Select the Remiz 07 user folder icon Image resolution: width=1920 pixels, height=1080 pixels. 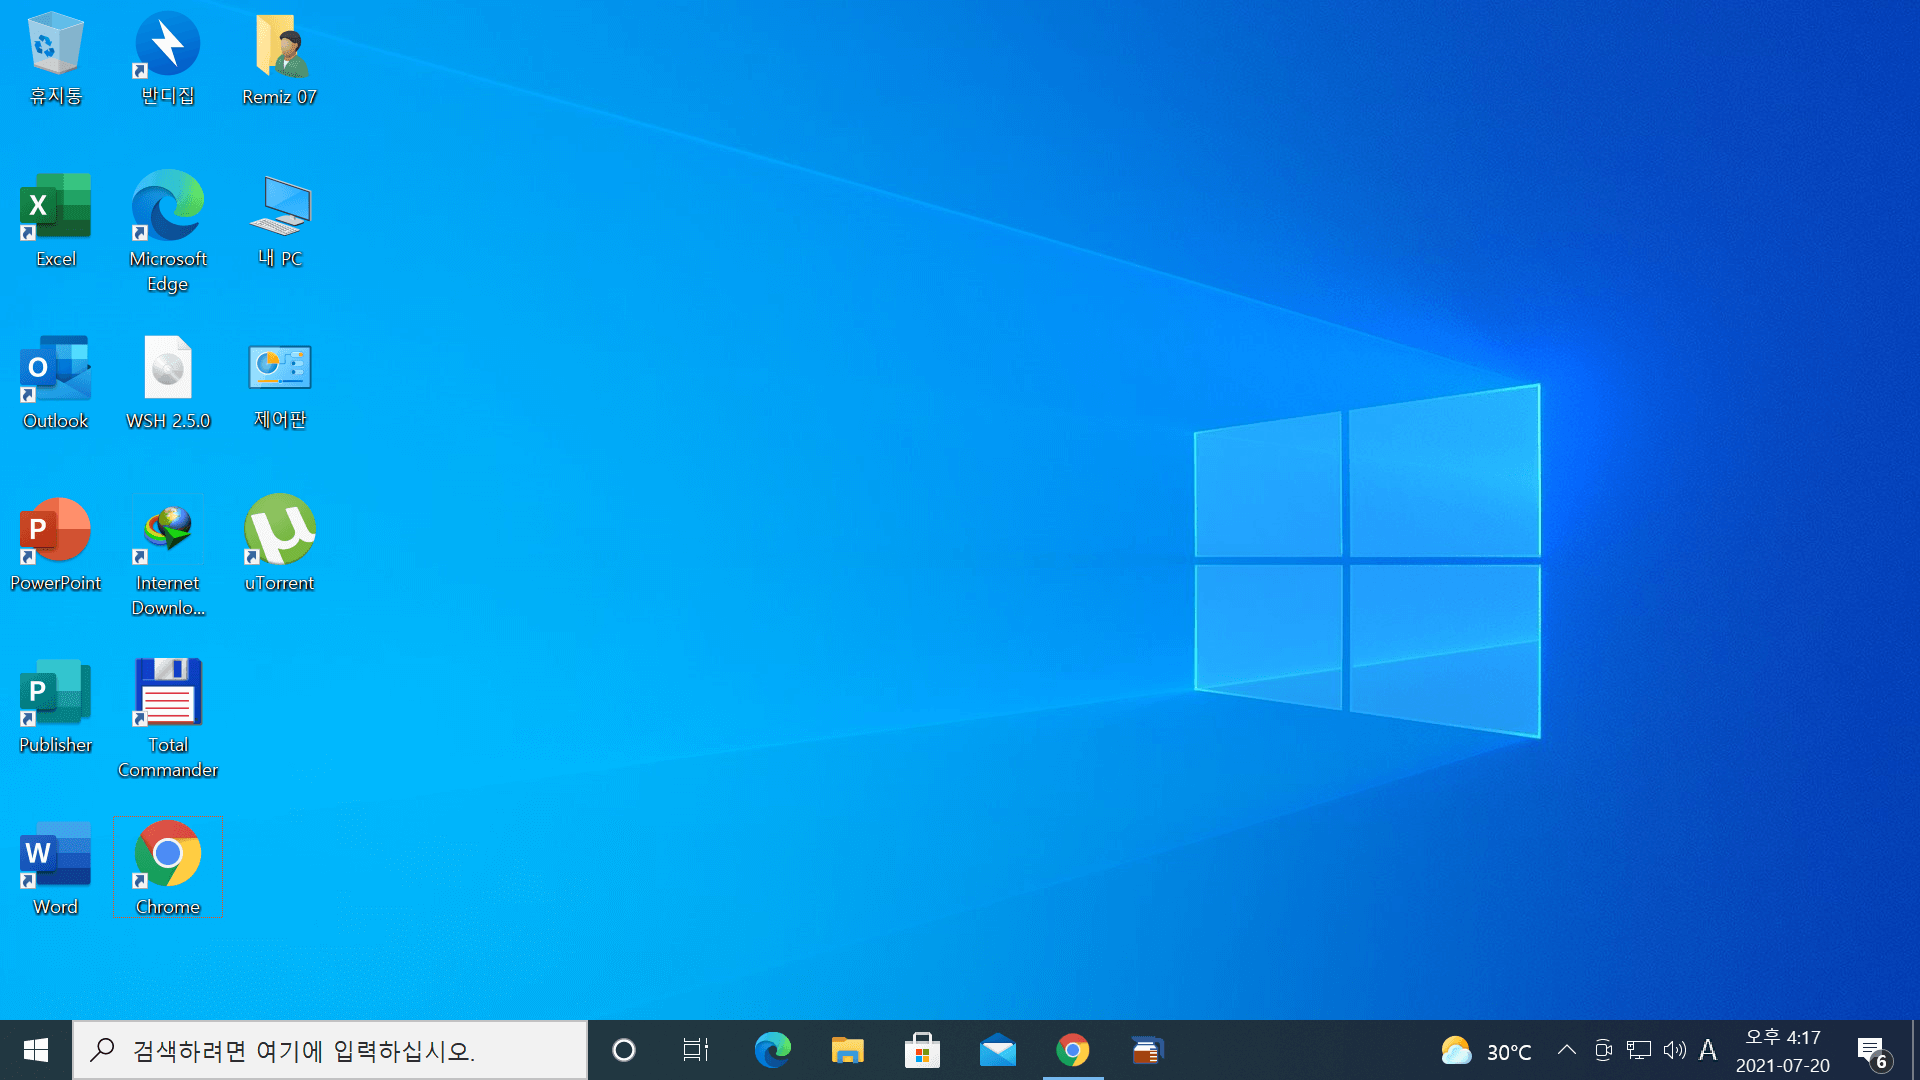point(279,58)
